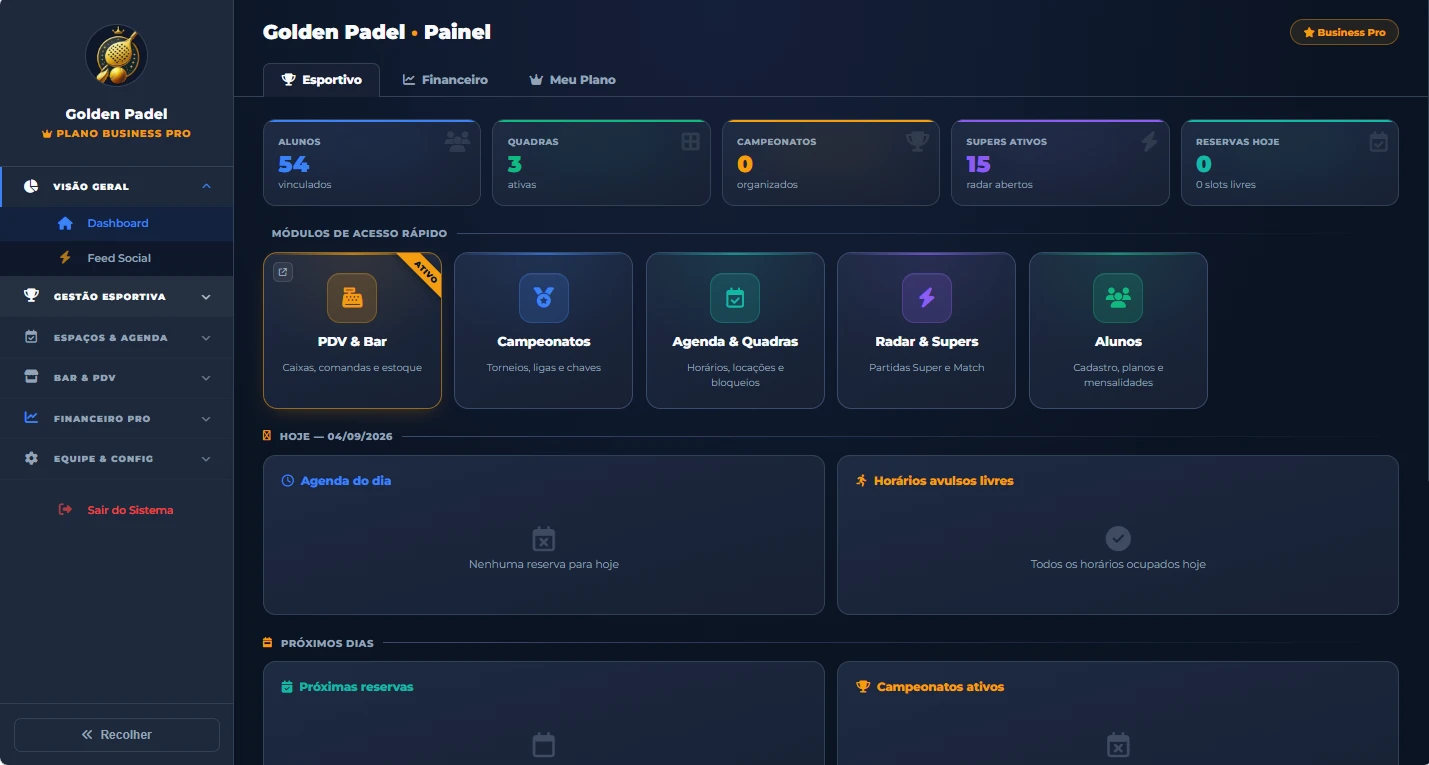Click the people icon on Alunos stat card
This screenshot has width=1429, height=765.
click(x=457, y=141)
